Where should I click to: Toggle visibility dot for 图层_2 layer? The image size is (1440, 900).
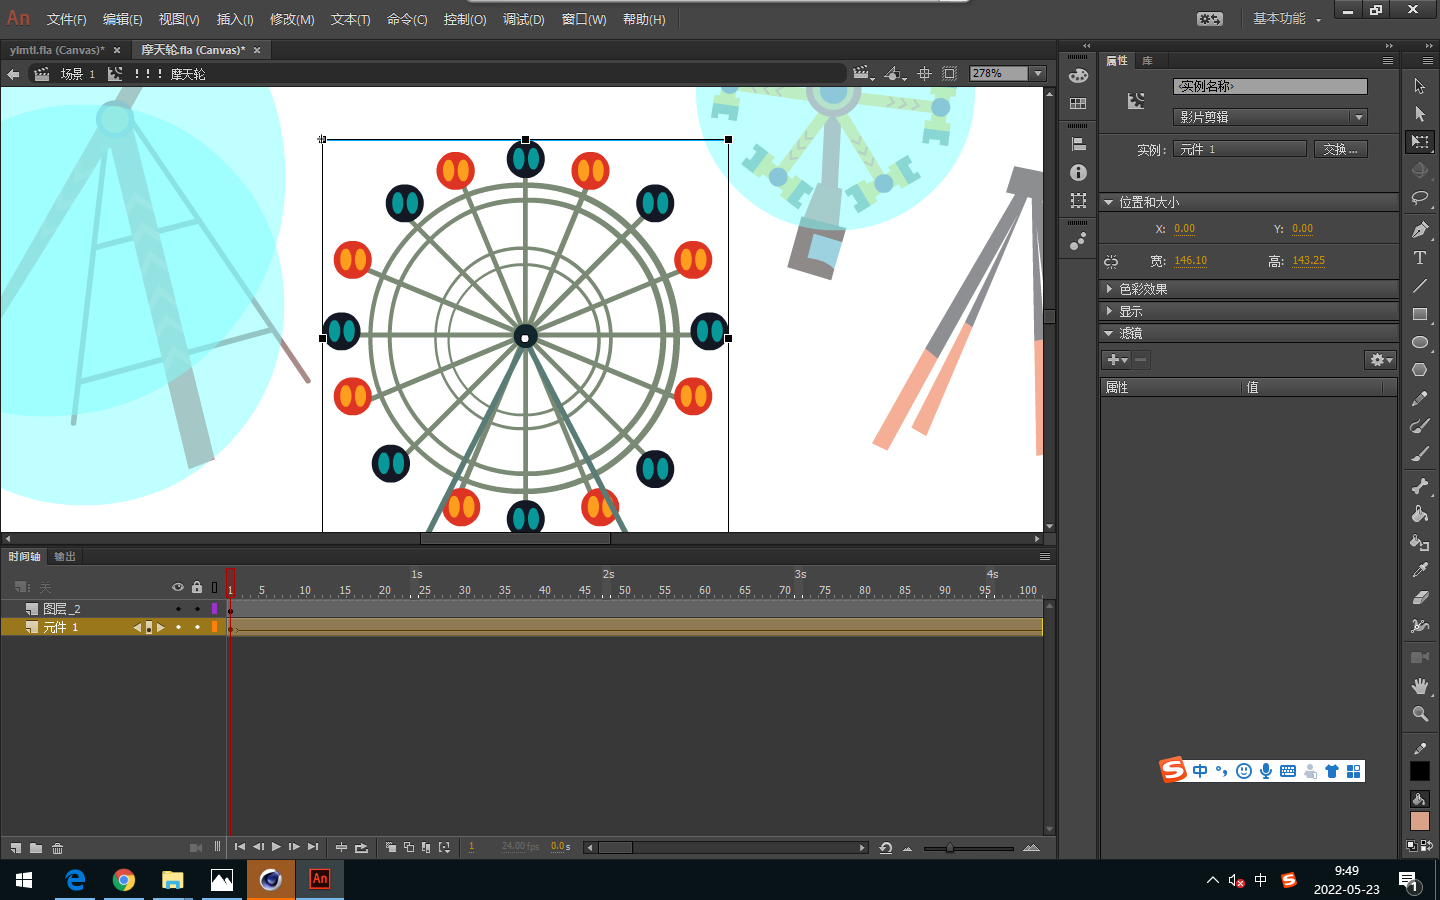[178, 609]
